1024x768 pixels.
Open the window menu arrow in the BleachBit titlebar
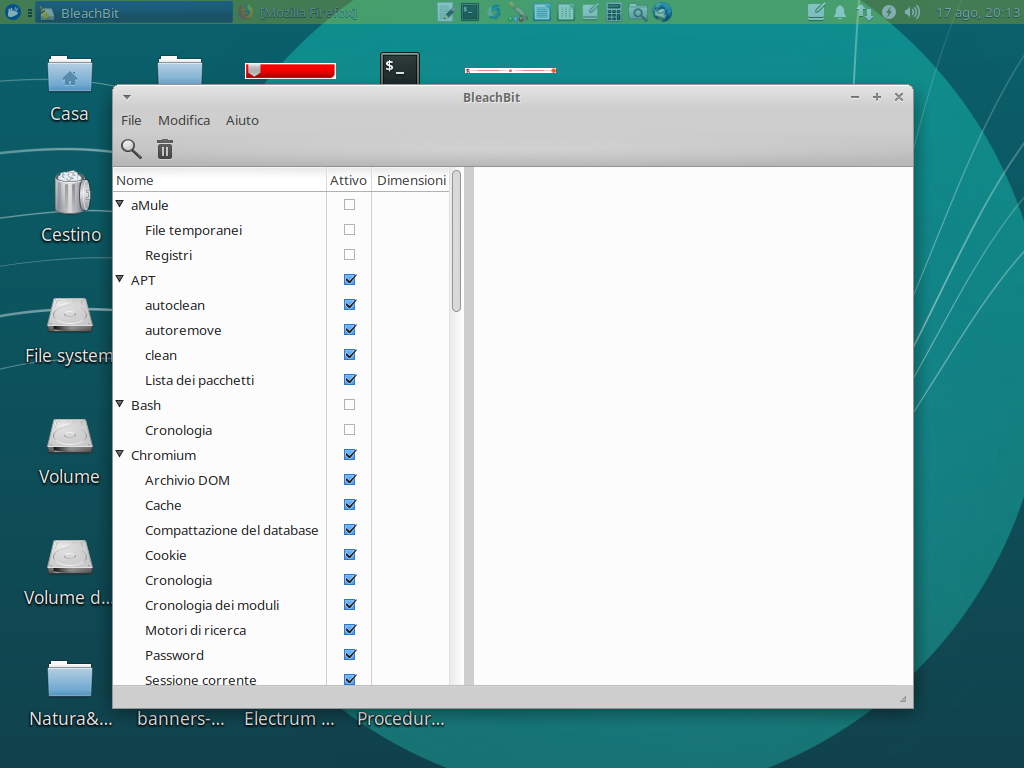pos(127,97)
